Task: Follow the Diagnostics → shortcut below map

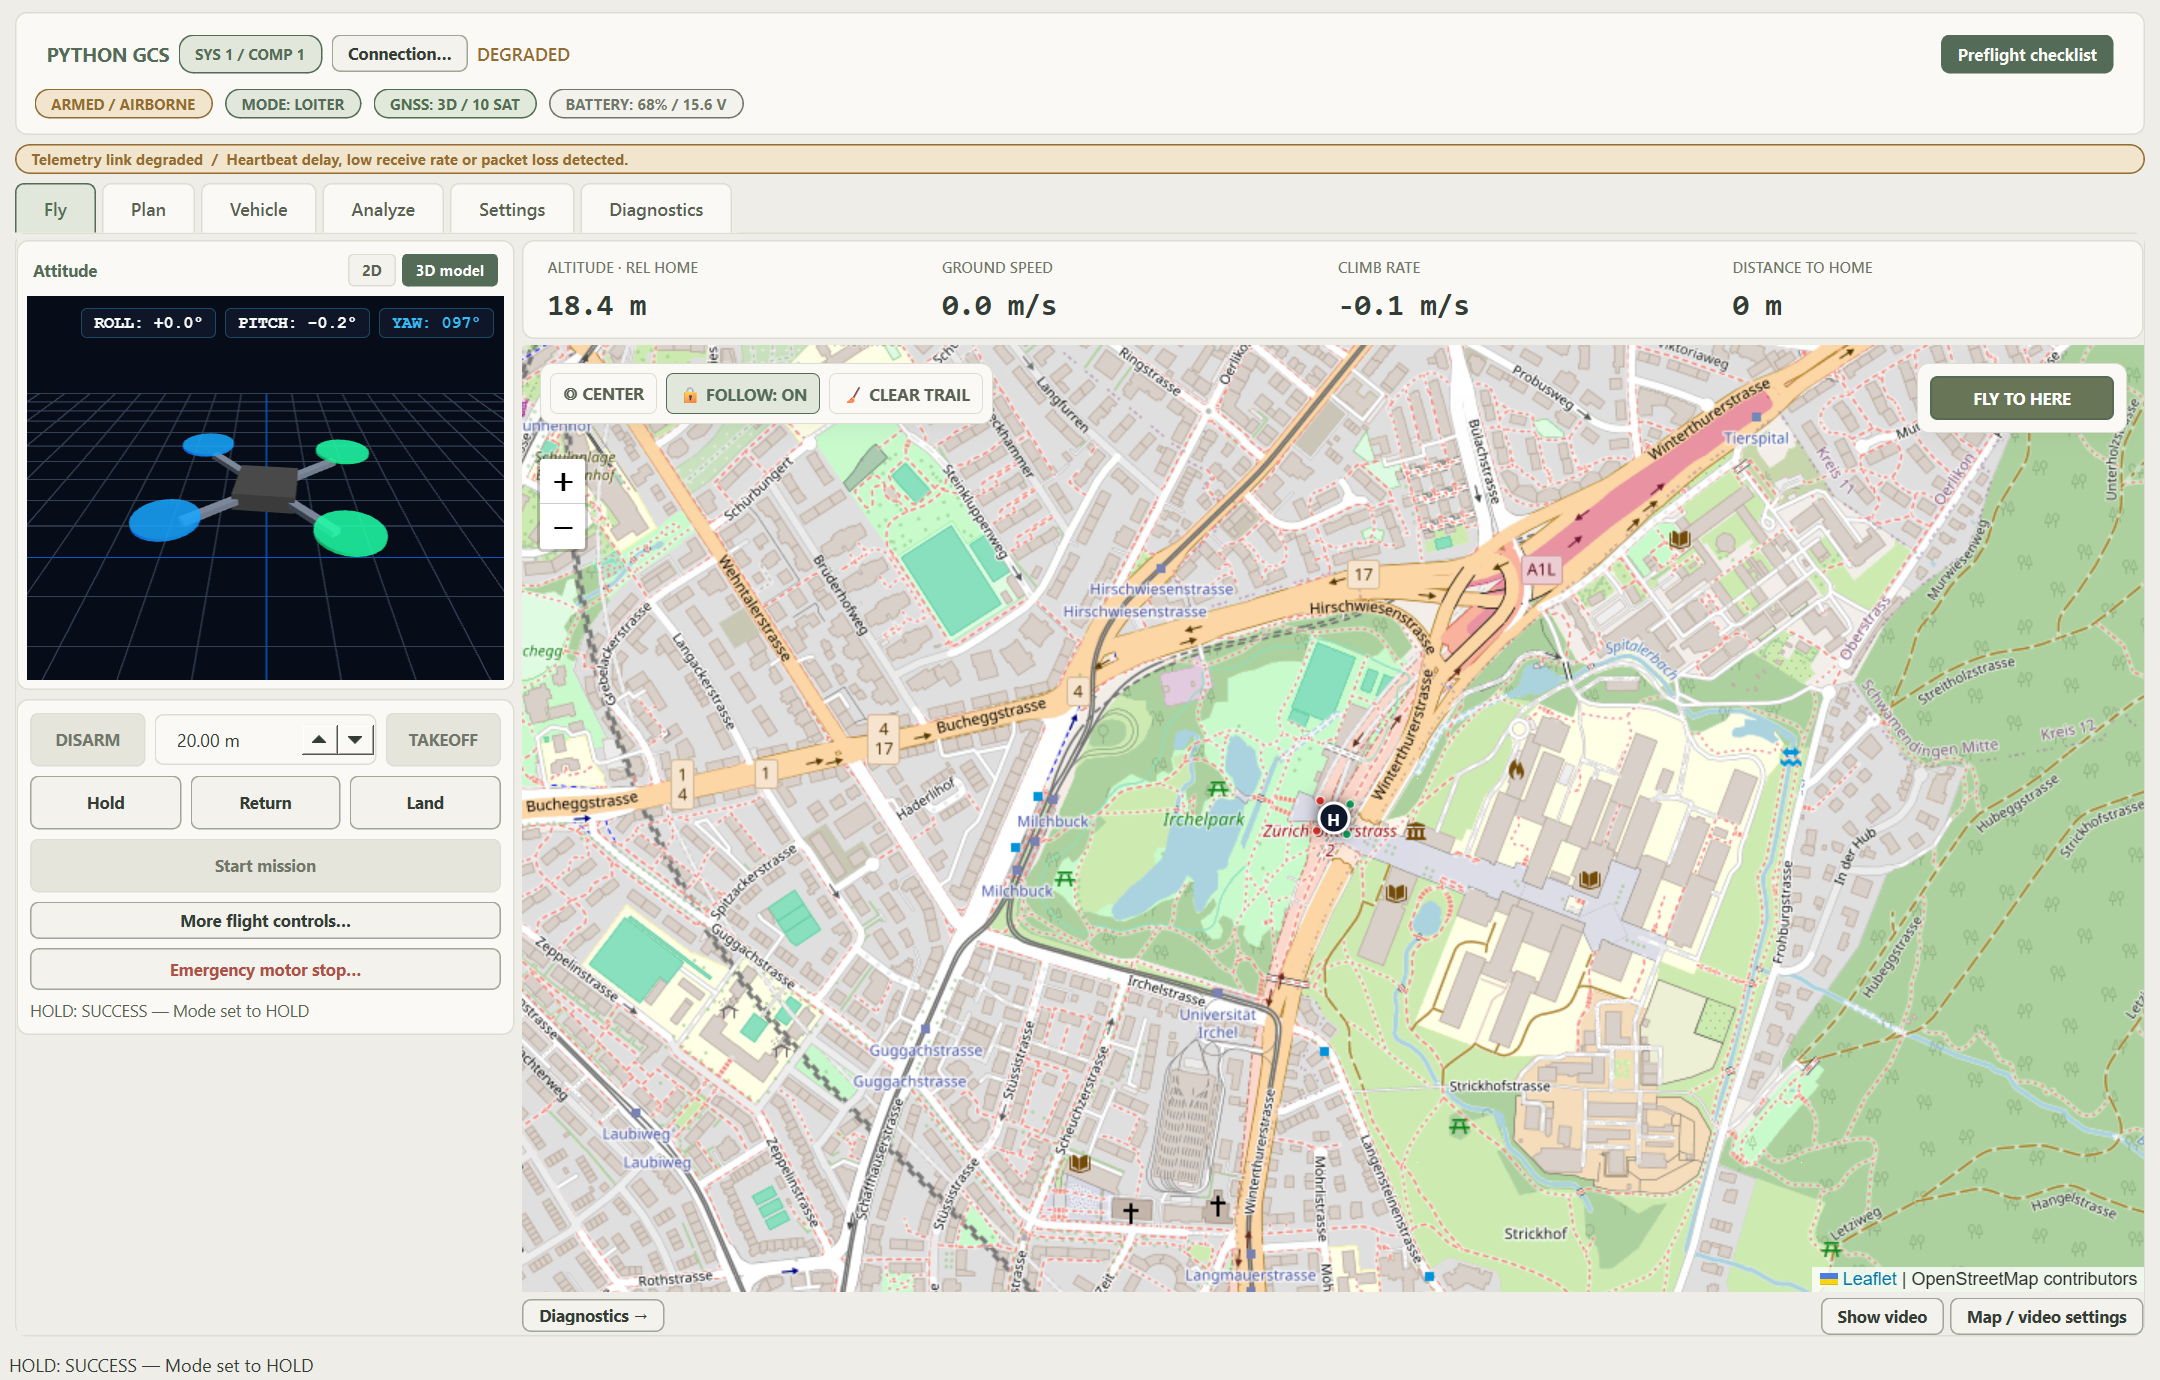Action: pos(593,1316)
